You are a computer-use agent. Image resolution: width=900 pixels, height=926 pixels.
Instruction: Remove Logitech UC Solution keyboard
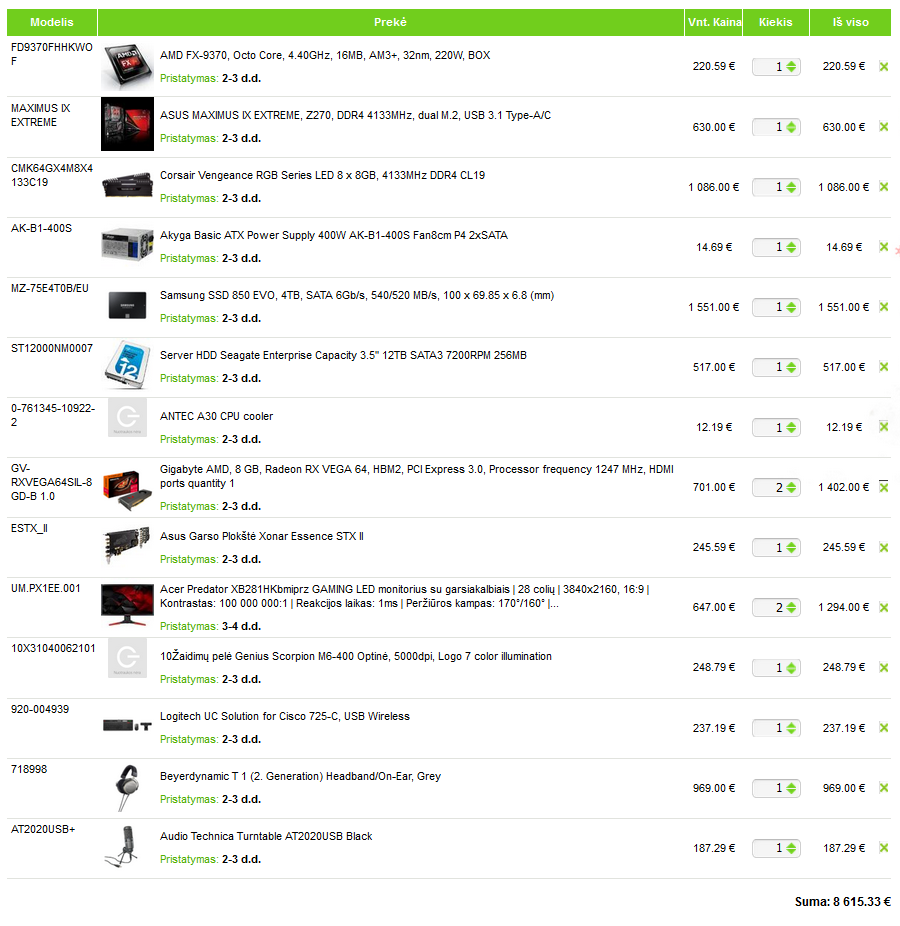(883, 728)
